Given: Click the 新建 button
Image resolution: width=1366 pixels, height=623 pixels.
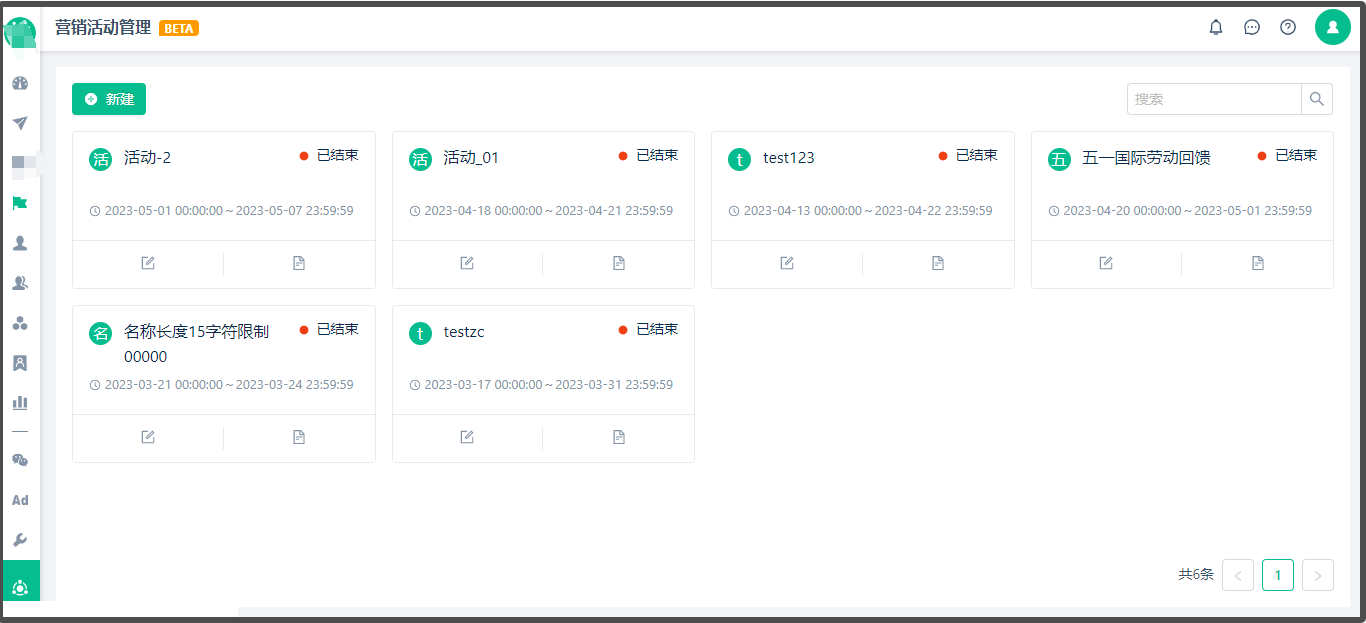Looking at the screenshot, I should [109, 99].
